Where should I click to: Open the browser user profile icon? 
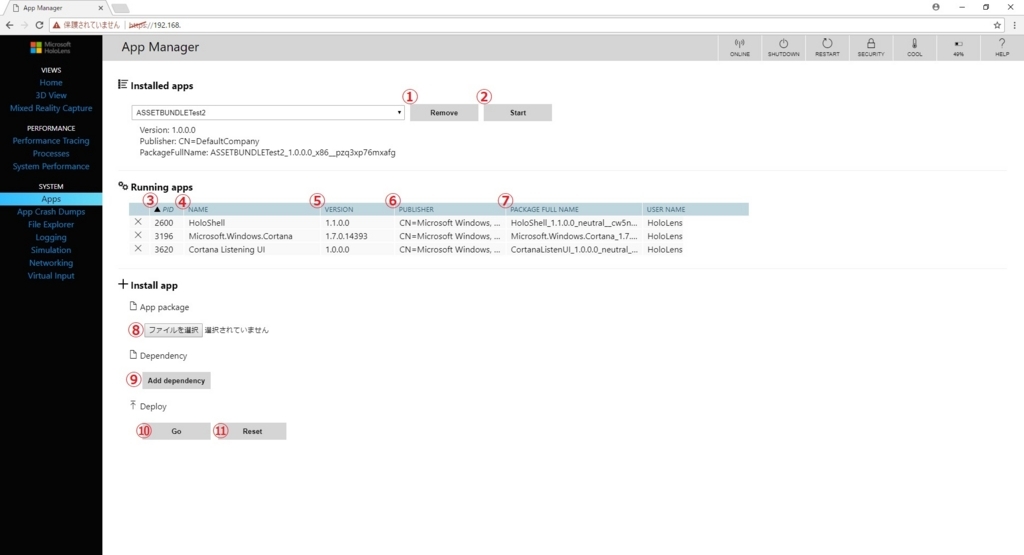[x=936, y=7]
